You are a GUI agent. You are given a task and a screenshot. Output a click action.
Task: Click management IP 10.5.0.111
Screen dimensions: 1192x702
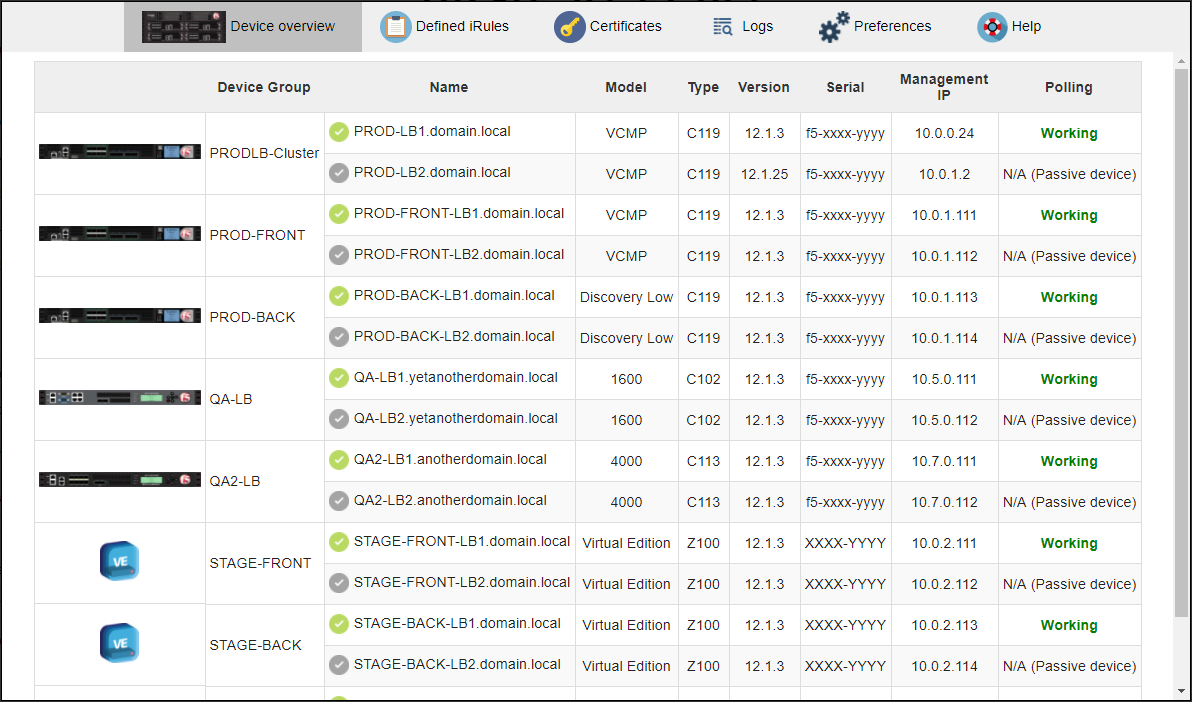coord(944,379)
